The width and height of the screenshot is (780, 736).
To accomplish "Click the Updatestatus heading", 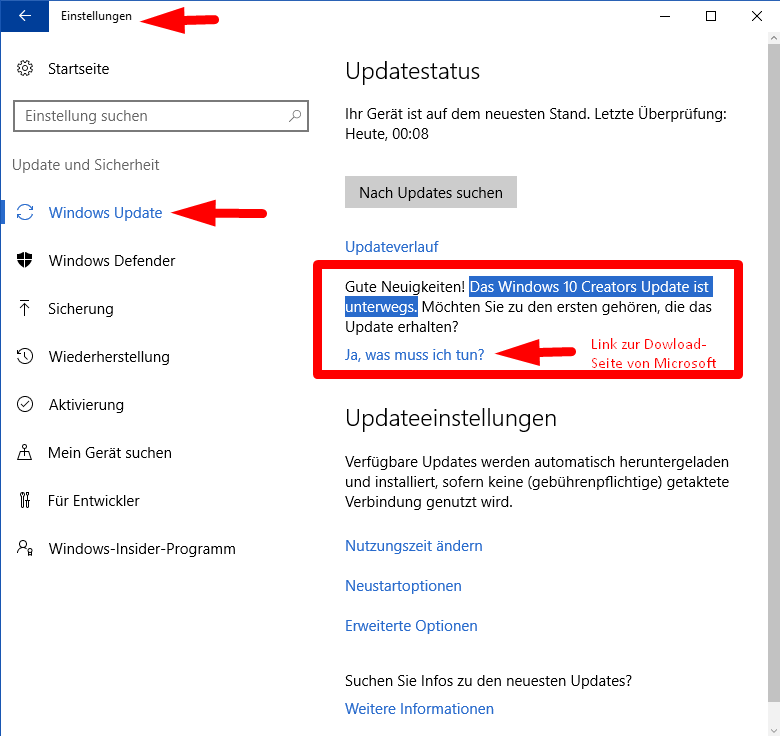I will 412,71.
